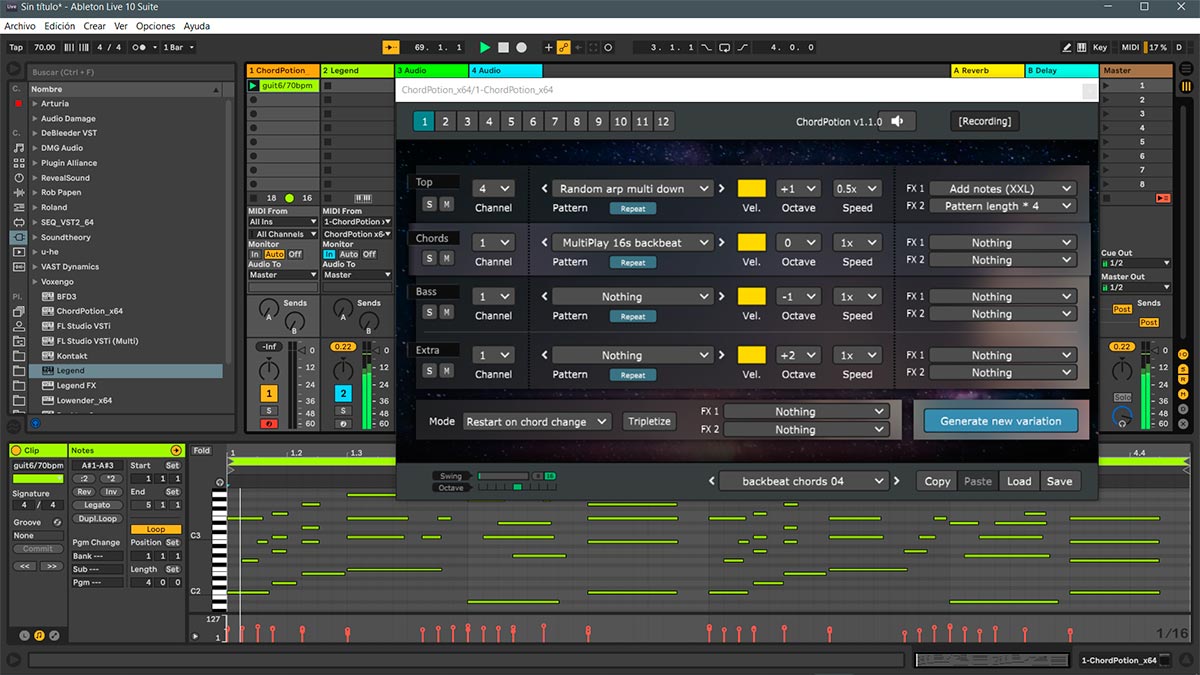The image size is (1200, 675).
Task: Click the Copy preset button
Action: tap(937, 481)
